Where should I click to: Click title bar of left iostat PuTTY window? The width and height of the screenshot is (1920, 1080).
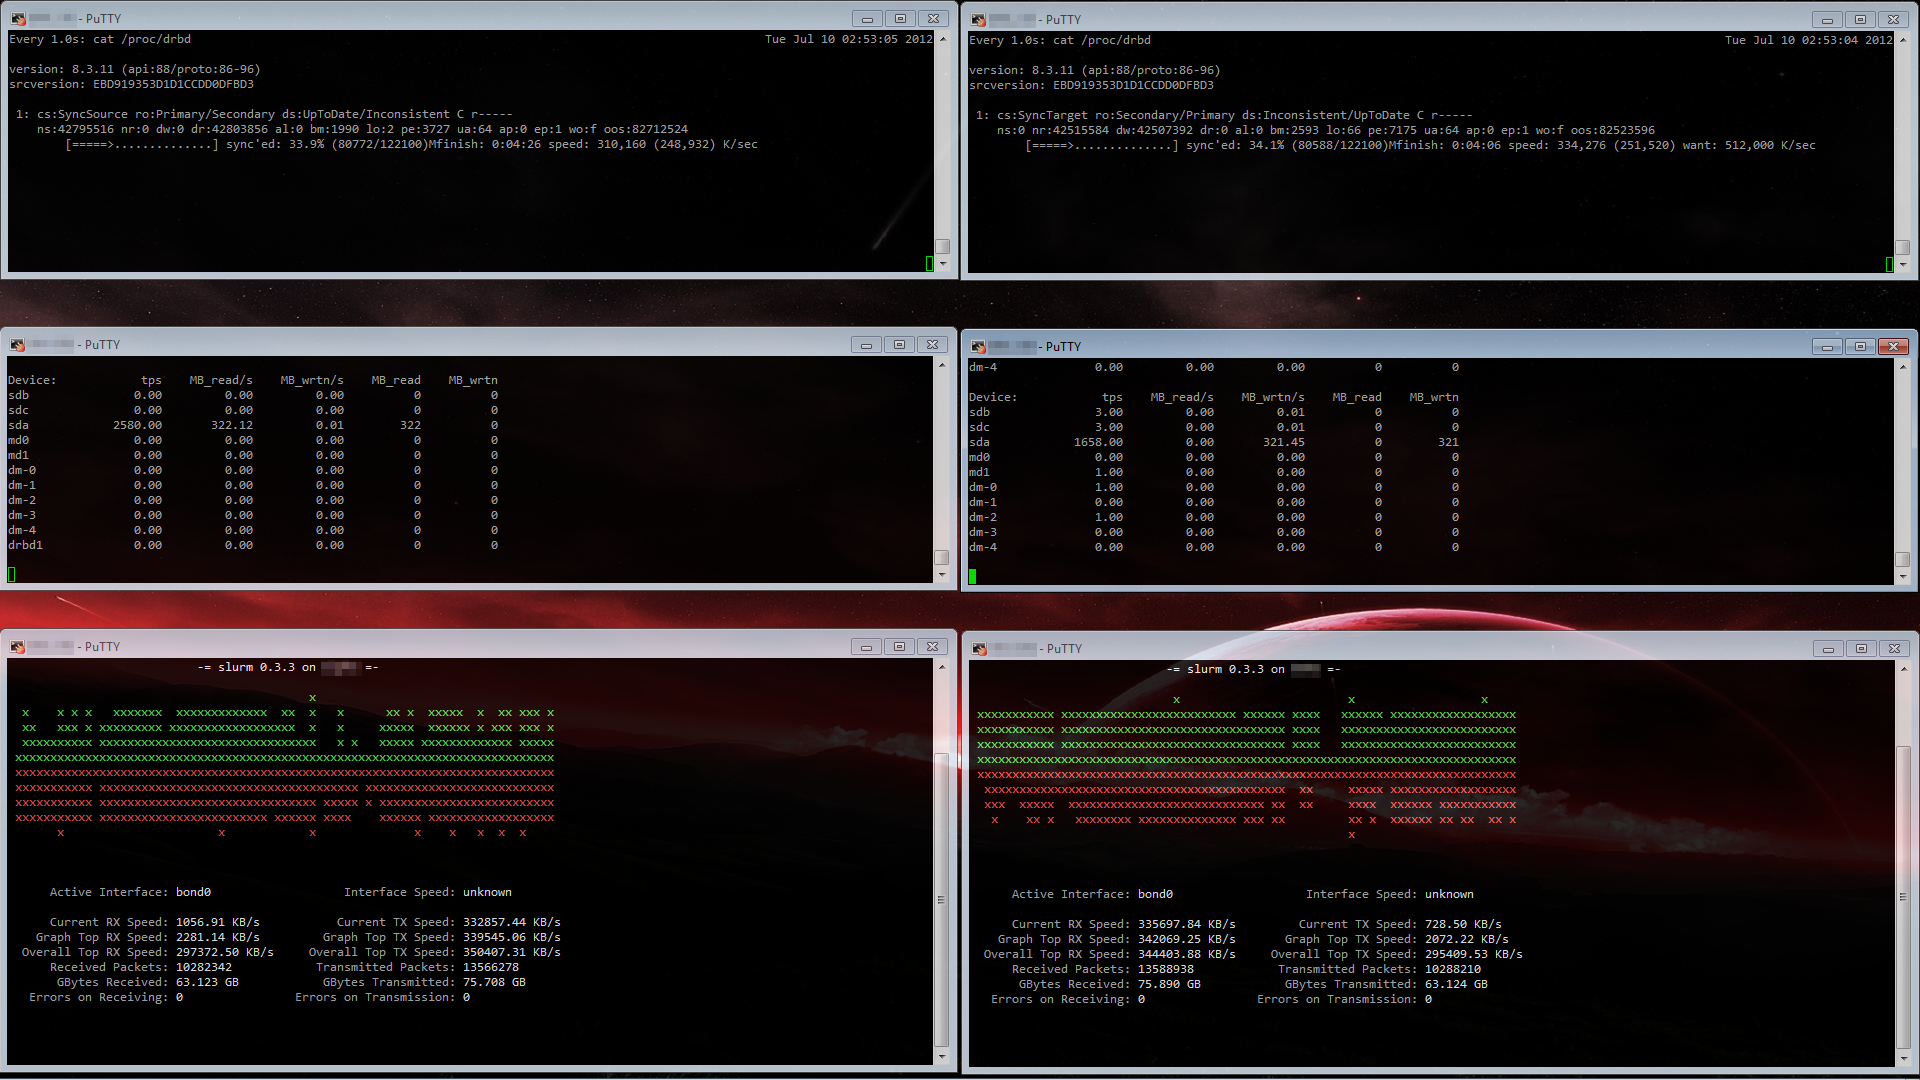[450, 345]
